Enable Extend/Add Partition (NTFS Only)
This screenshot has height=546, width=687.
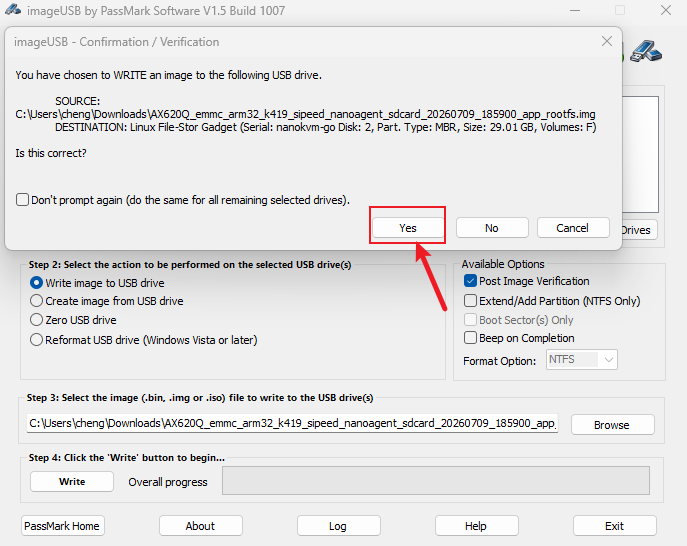(470, 301)
